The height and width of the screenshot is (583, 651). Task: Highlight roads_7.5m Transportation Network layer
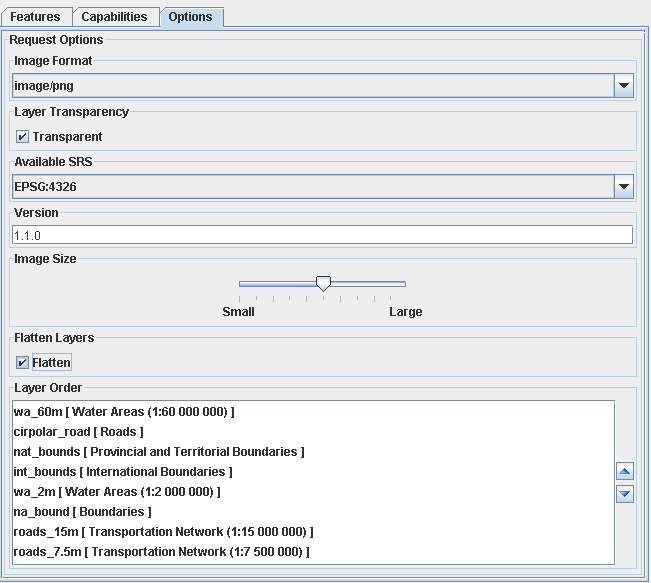(x=161, y=552)
